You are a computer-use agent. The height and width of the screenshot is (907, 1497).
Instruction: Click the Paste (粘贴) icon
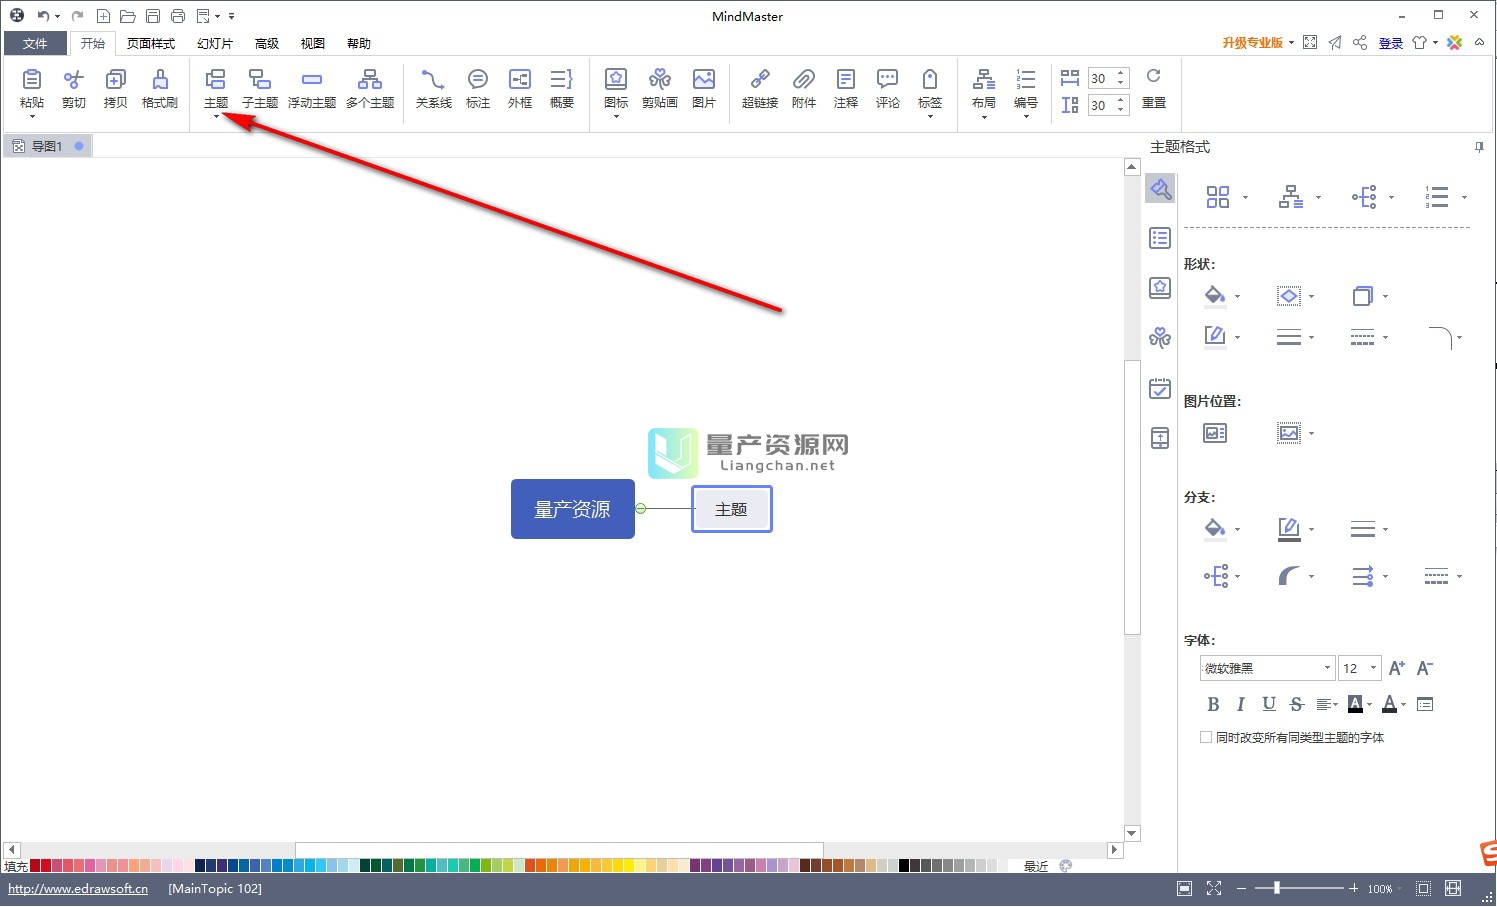(x=32, y=80)
